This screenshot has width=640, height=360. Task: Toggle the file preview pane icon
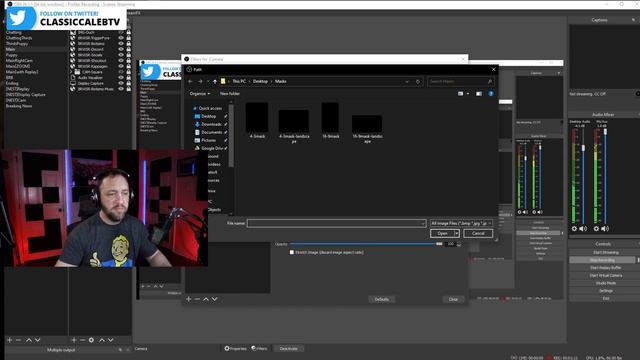click(479, 93)
